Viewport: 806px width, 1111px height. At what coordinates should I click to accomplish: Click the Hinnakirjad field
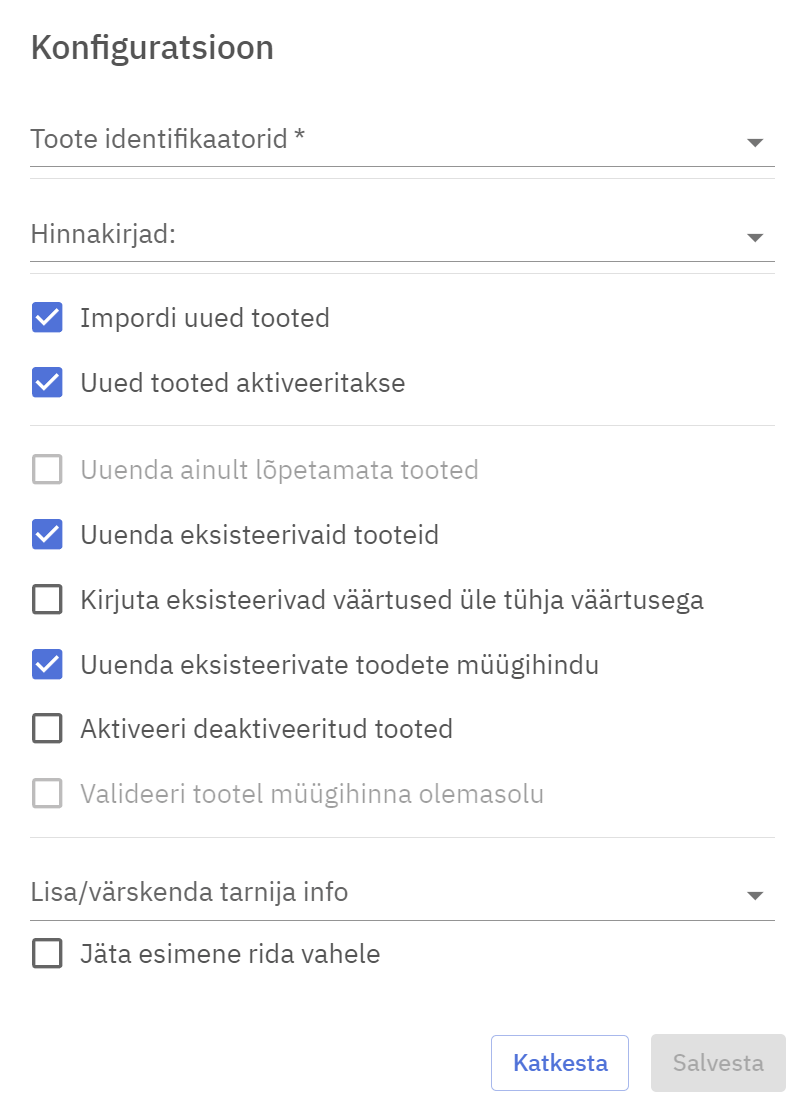[380, 236]
